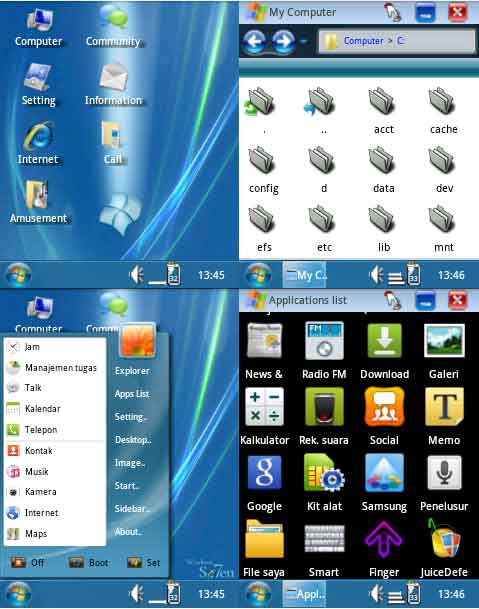Click the orange flower user picture

click(138, 340)
